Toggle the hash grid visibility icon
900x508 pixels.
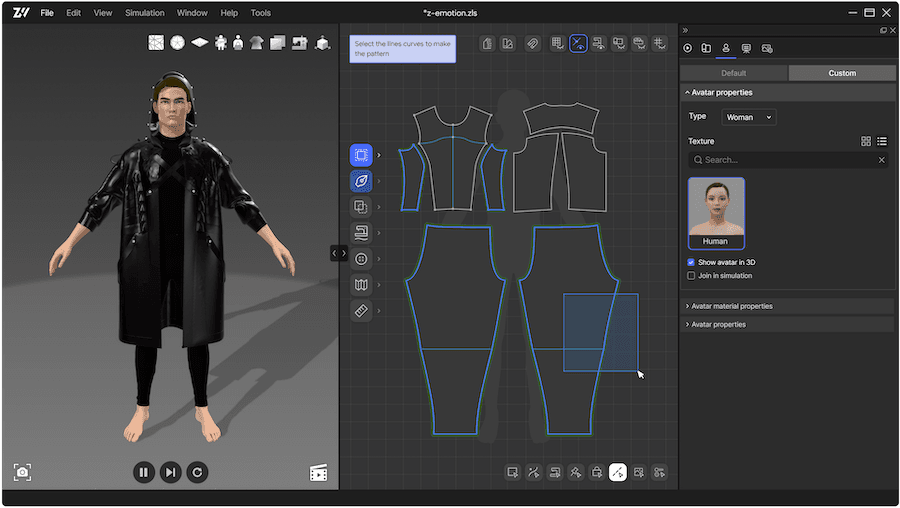tap(660, 43)
